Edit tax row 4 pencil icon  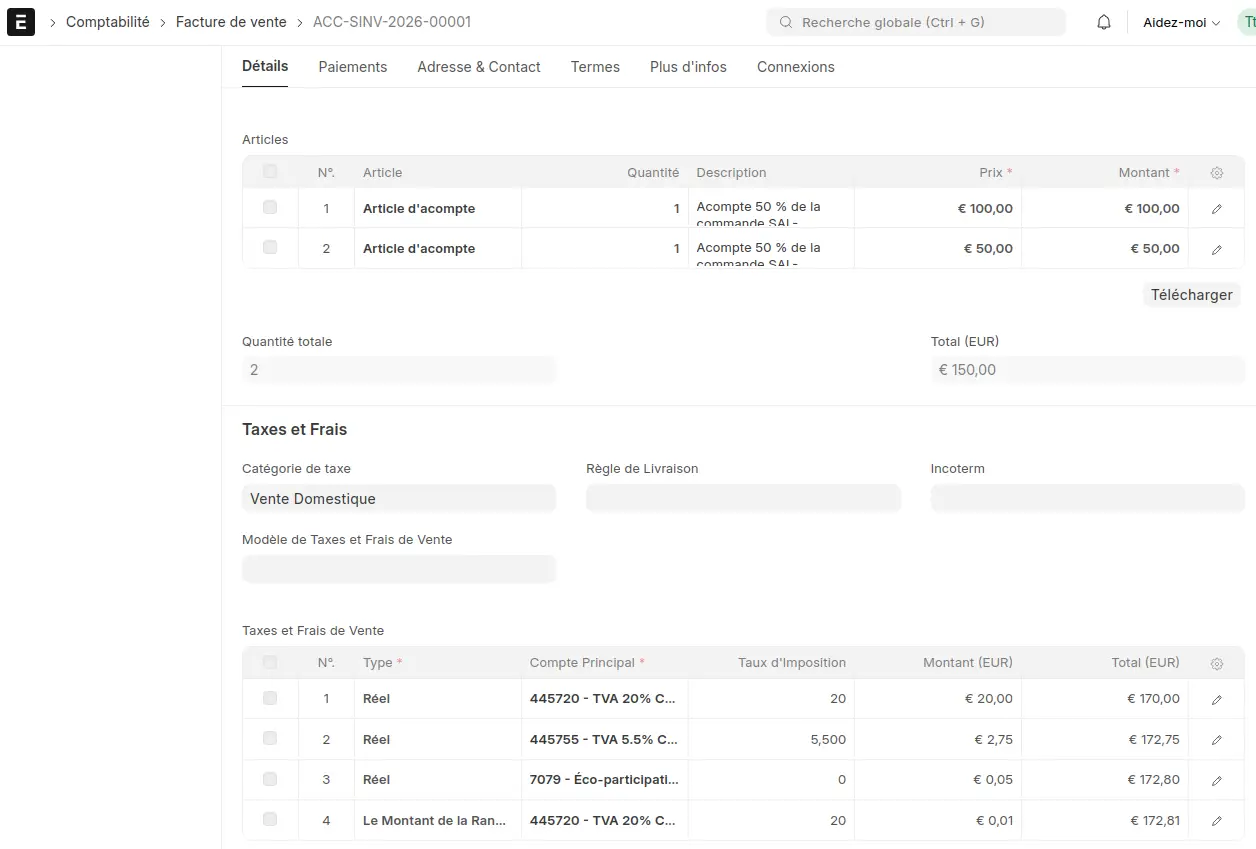coord(1217,821)
